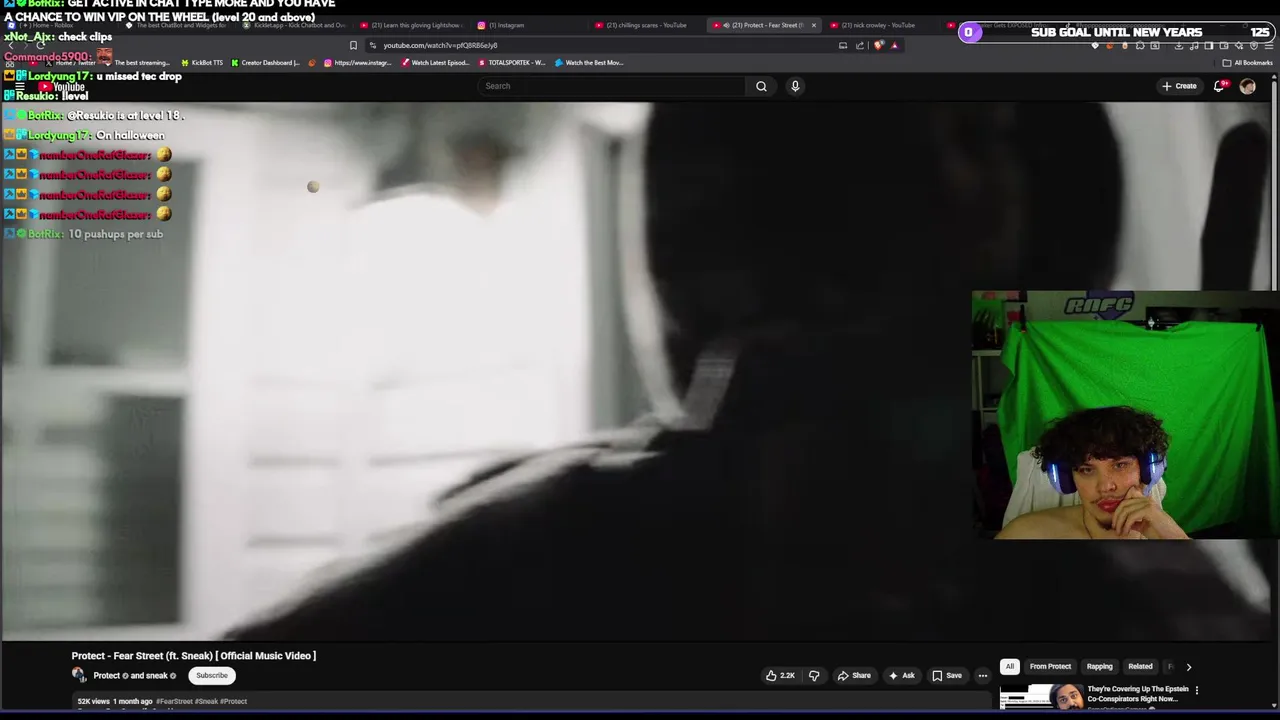Share the Fear Street video
Viewport: 1280px width, 720px height.
point(853,676)
